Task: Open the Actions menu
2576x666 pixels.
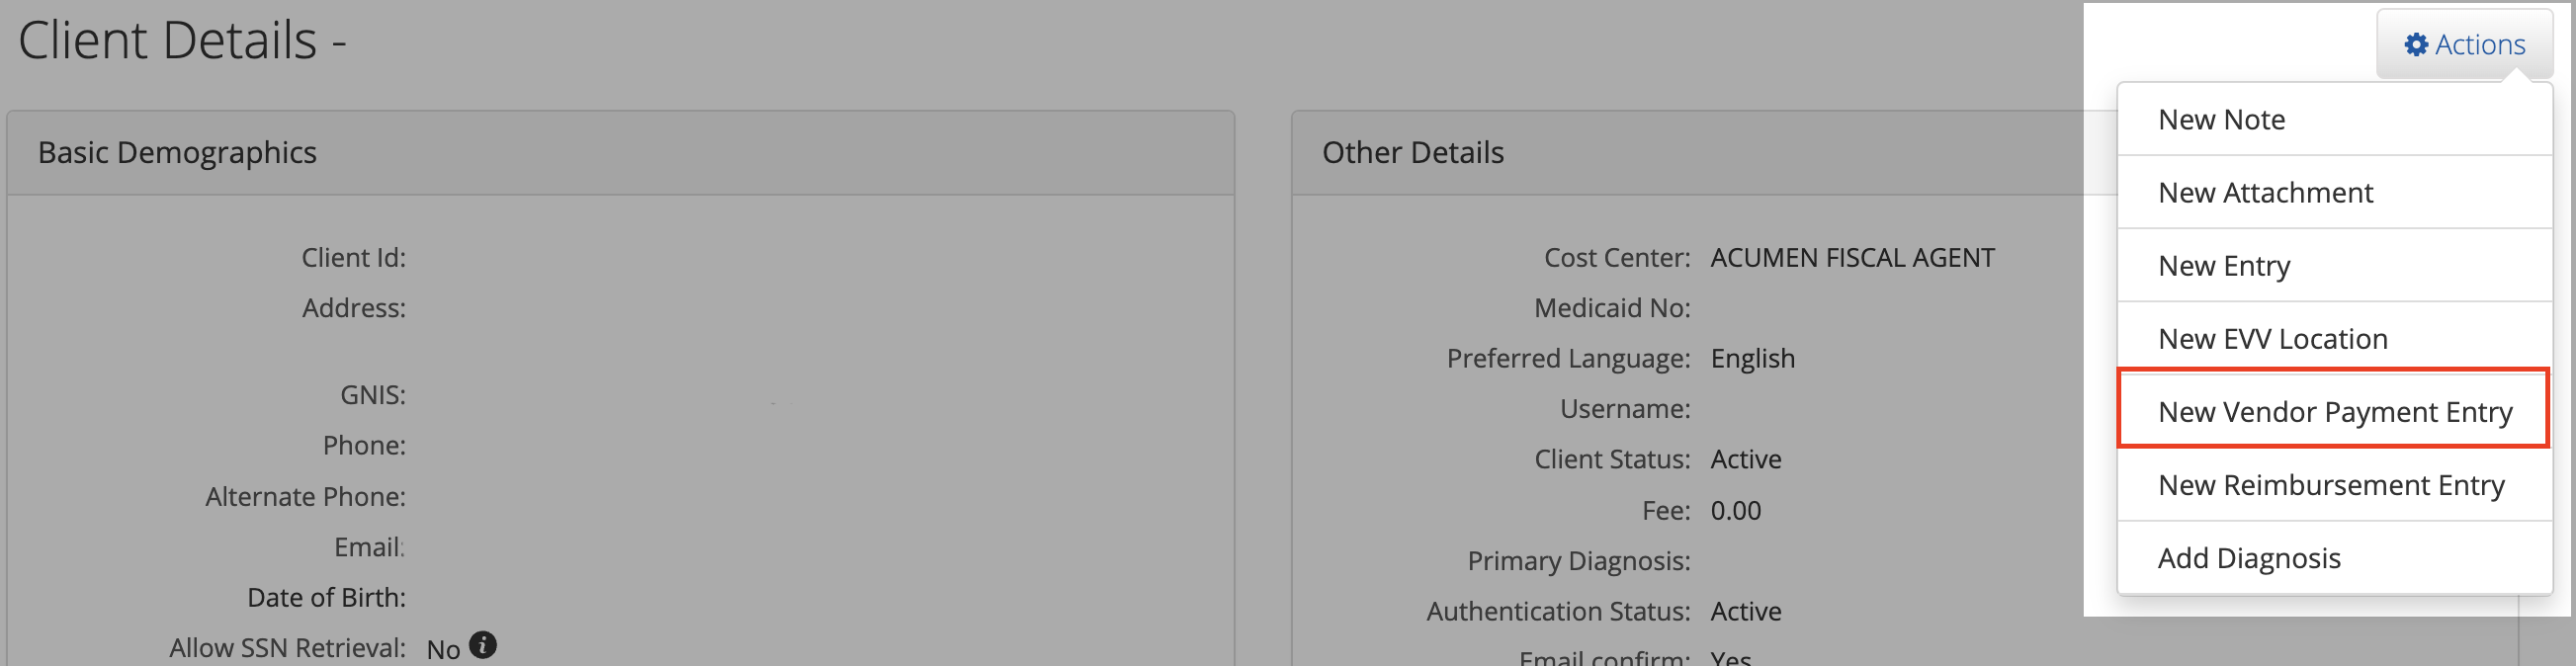Action: click(x=2465, y=44)
